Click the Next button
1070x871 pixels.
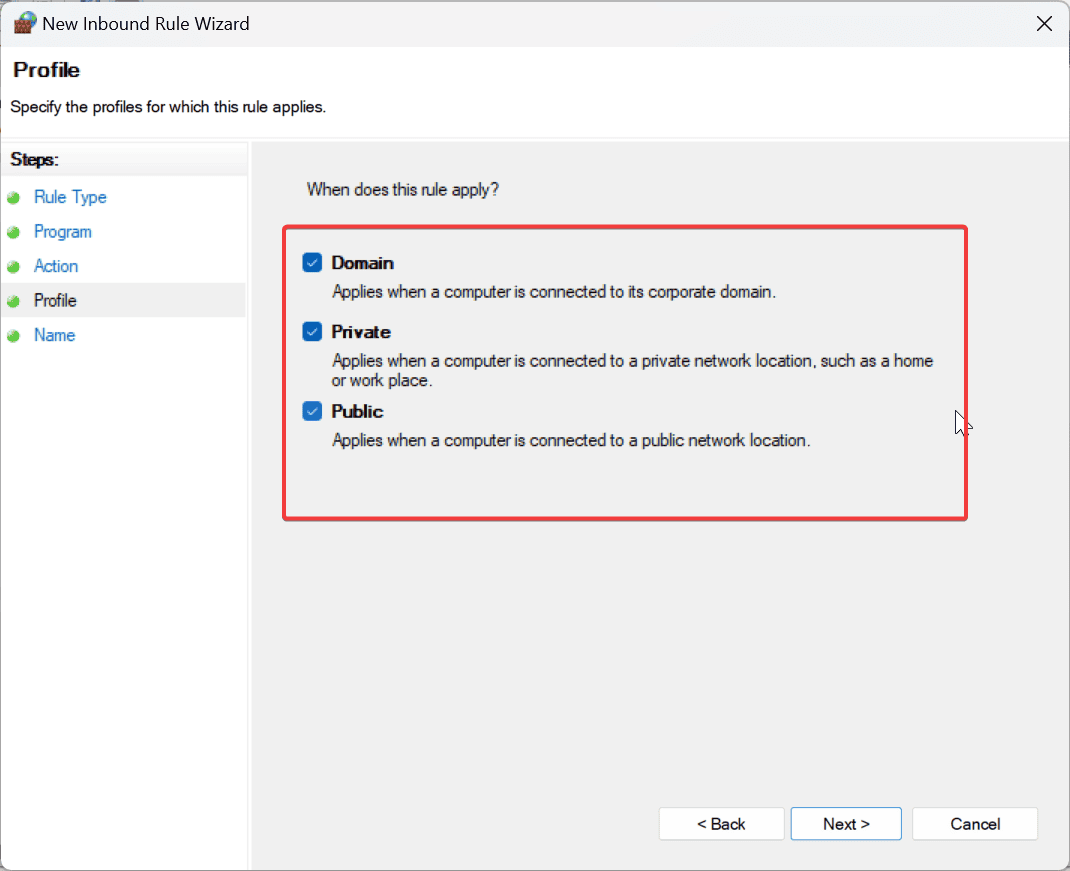point(846,824)
